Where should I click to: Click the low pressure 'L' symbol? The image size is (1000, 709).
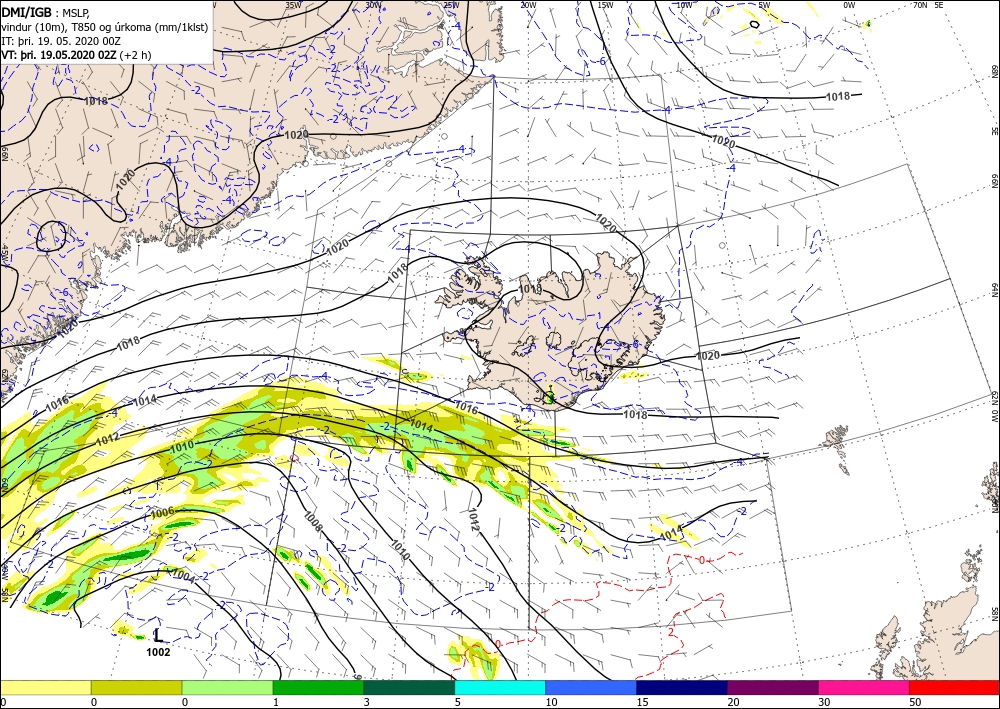click(x=159, y=635)
